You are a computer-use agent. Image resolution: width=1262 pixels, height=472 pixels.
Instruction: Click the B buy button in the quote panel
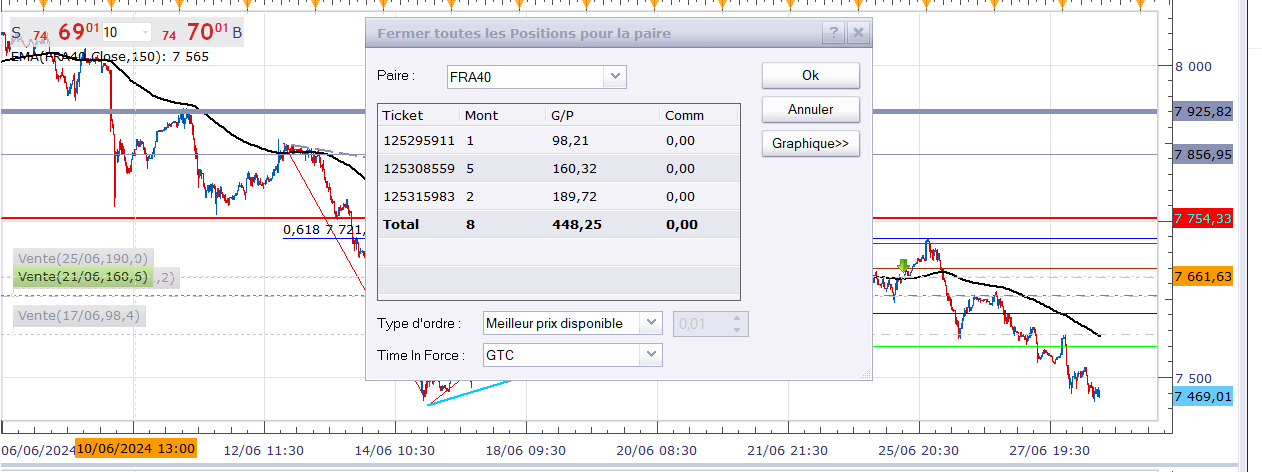coord(237,33)
